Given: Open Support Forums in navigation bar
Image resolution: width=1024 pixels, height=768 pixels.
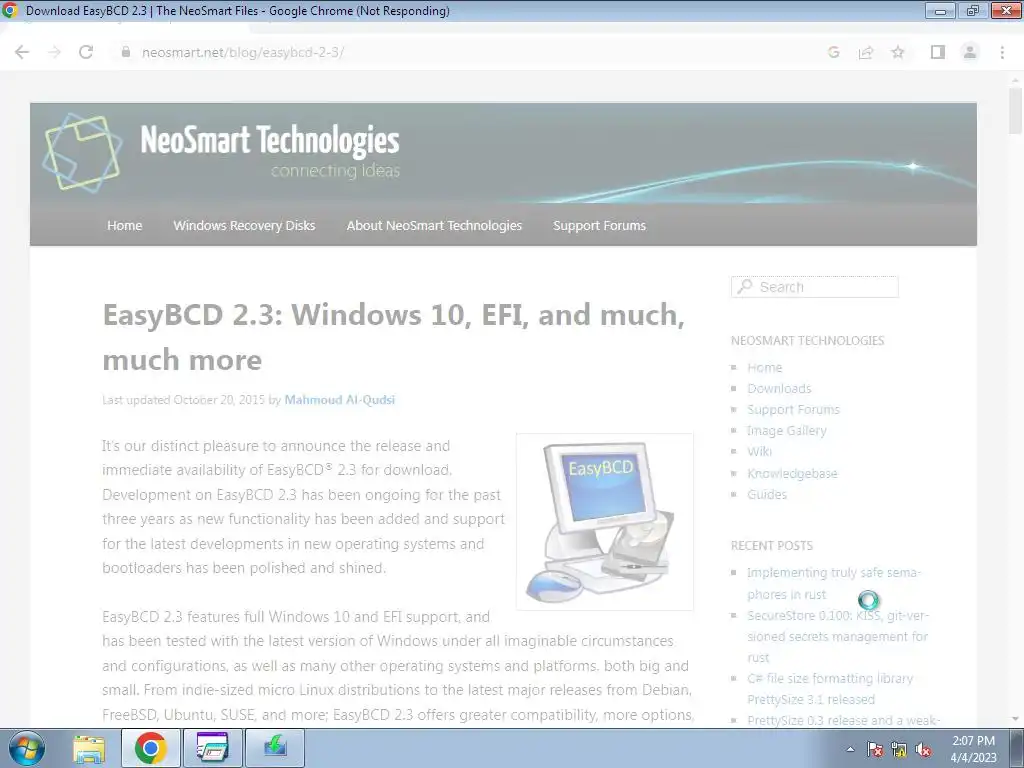Looking at the screenshot, I should point(600,225).
